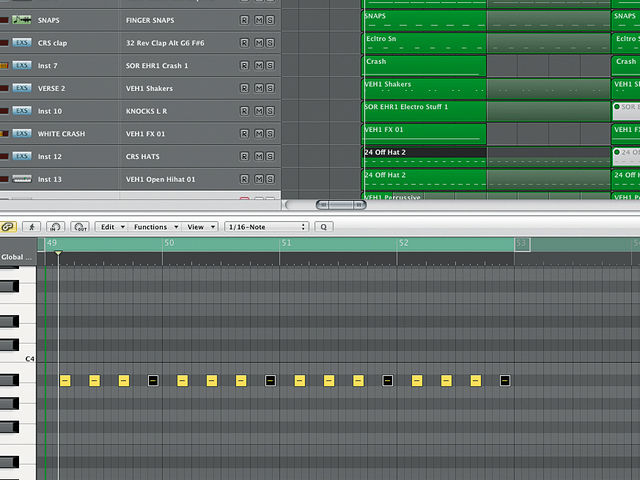Open the 1/16-Note quantize dropdown
This screenshot has width=640, height=480.
click(267, 227)
